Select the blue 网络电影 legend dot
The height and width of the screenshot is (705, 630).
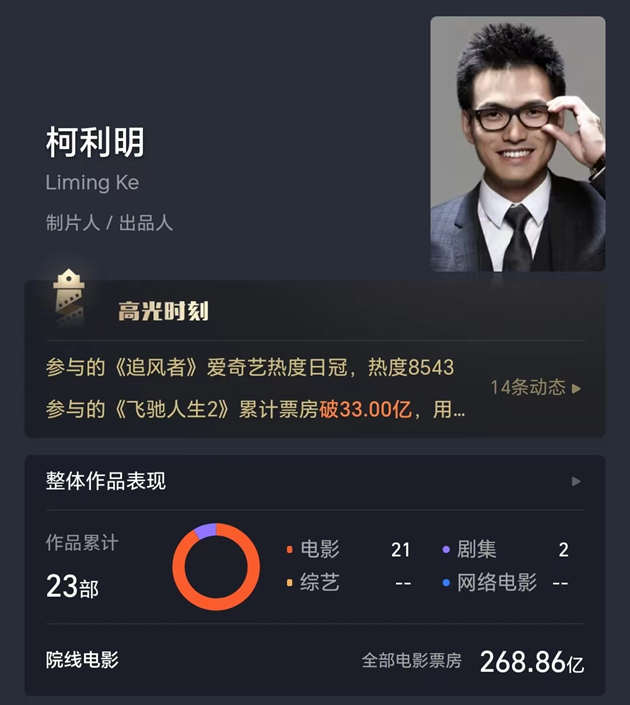tap(446, 583)
